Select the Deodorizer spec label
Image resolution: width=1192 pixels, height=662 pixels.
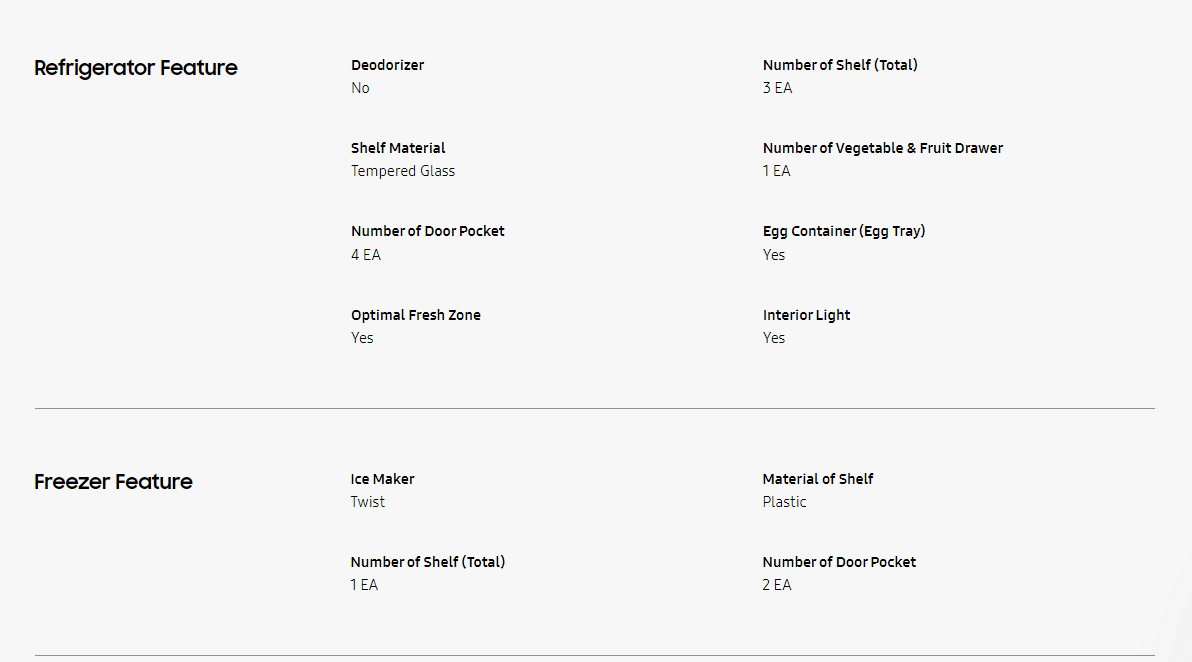(x=387, y=65)
